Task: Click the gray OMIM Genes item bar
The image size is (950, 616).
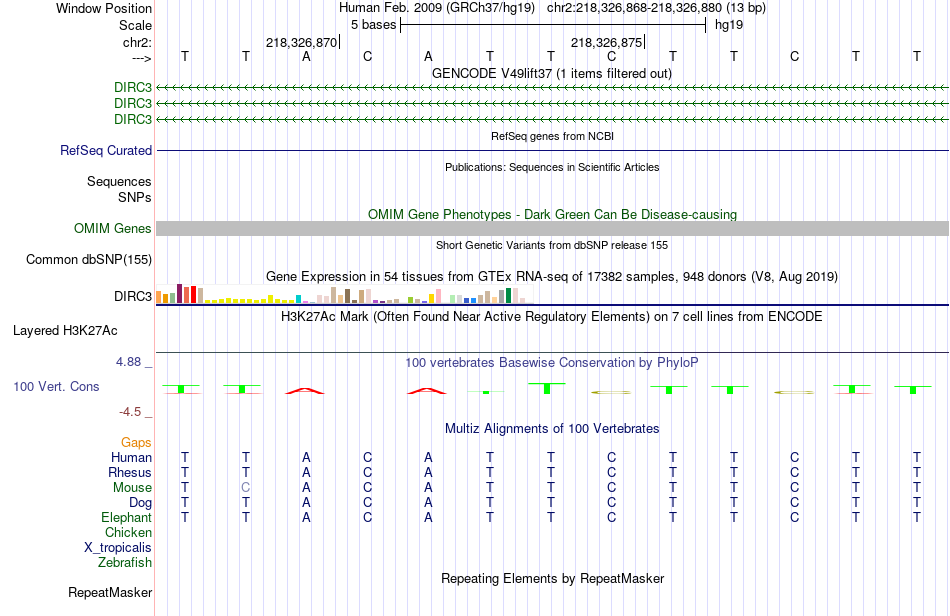Action: (x=552, y=228)
